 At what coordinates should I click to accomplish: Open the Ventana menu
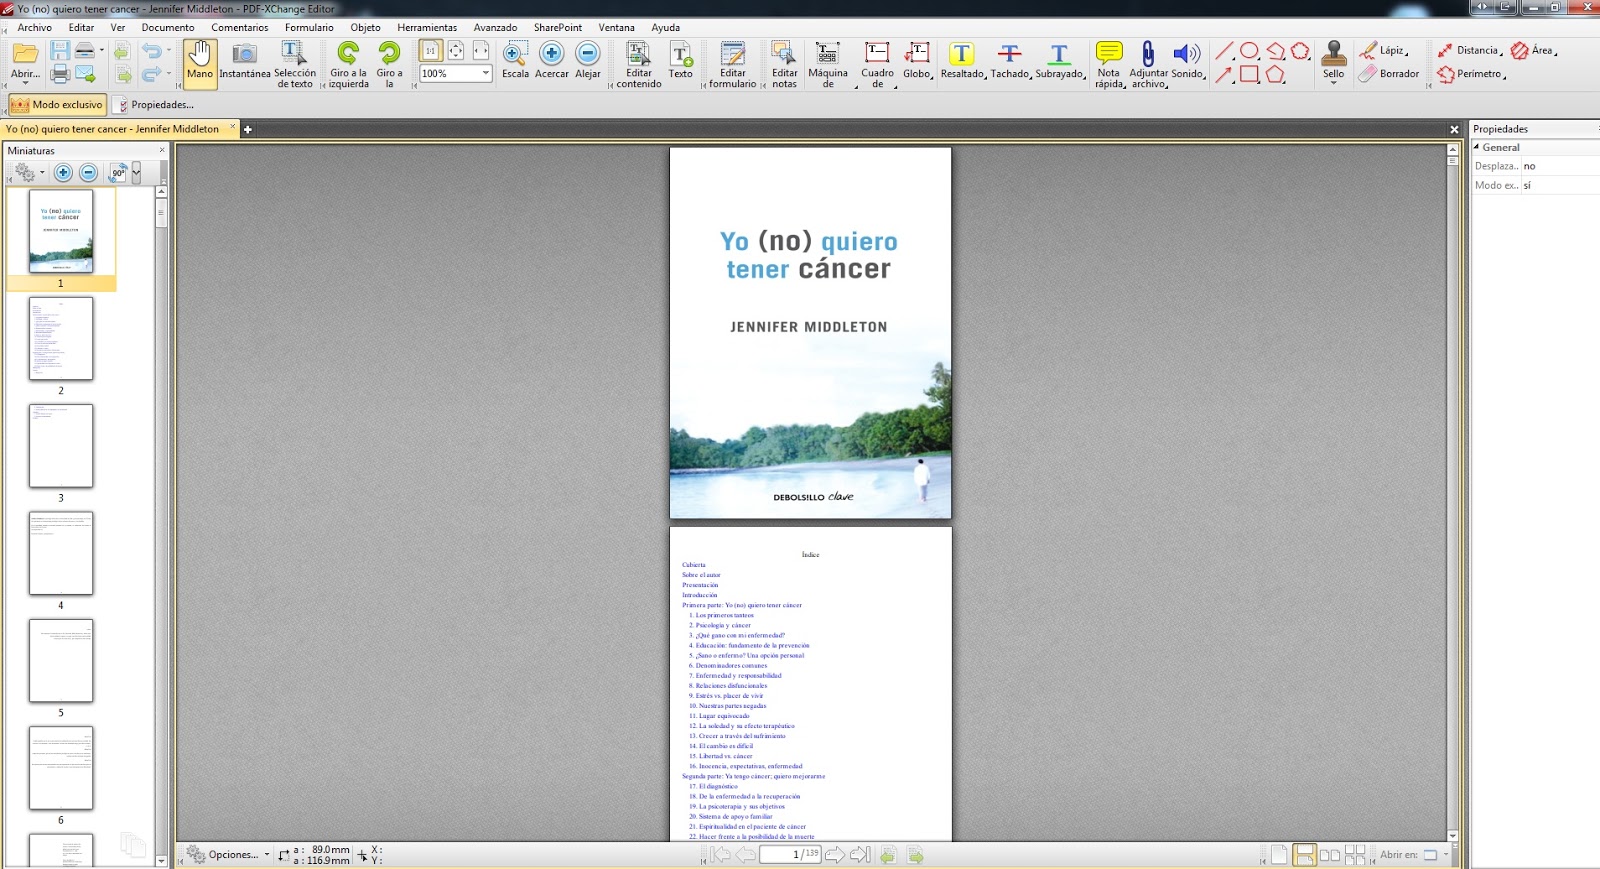coord(616,28)
